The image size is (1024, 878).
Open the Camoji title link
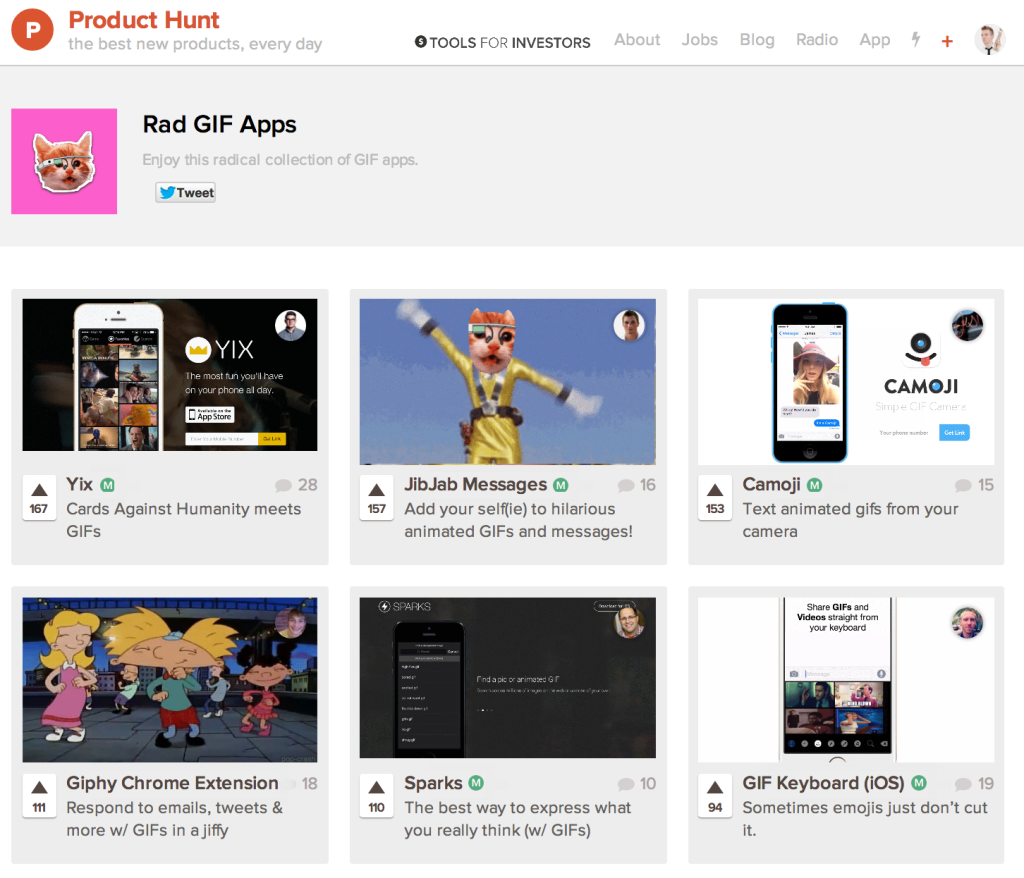click(771, 484)
